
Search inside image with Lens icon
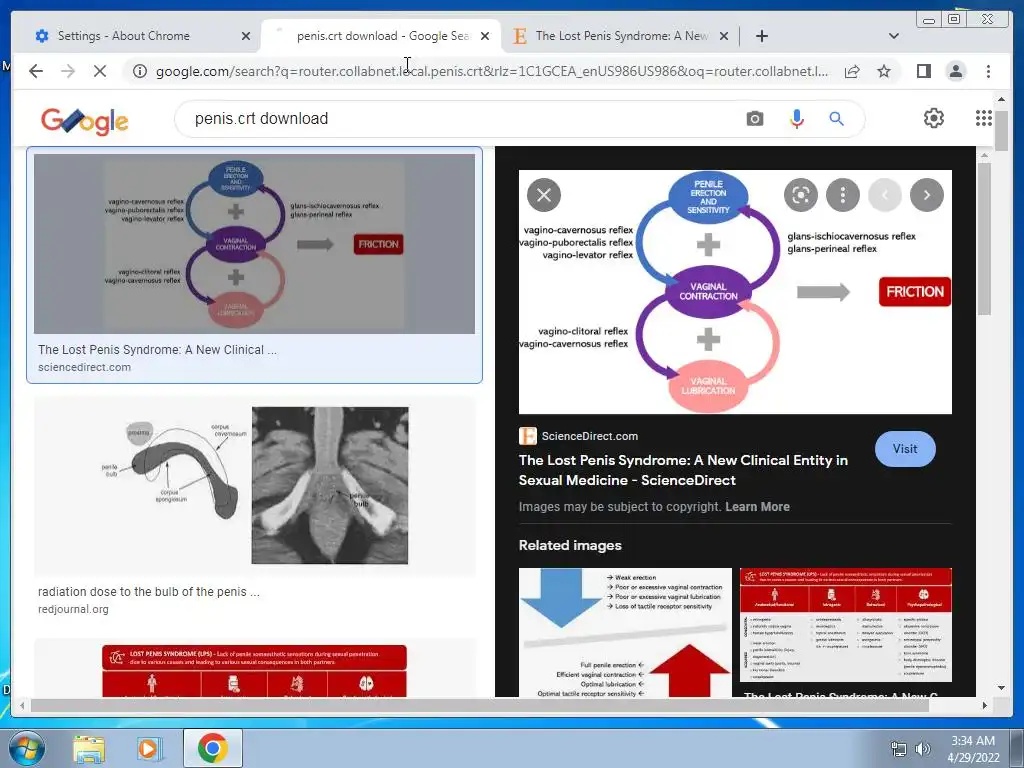coord(801,195)
